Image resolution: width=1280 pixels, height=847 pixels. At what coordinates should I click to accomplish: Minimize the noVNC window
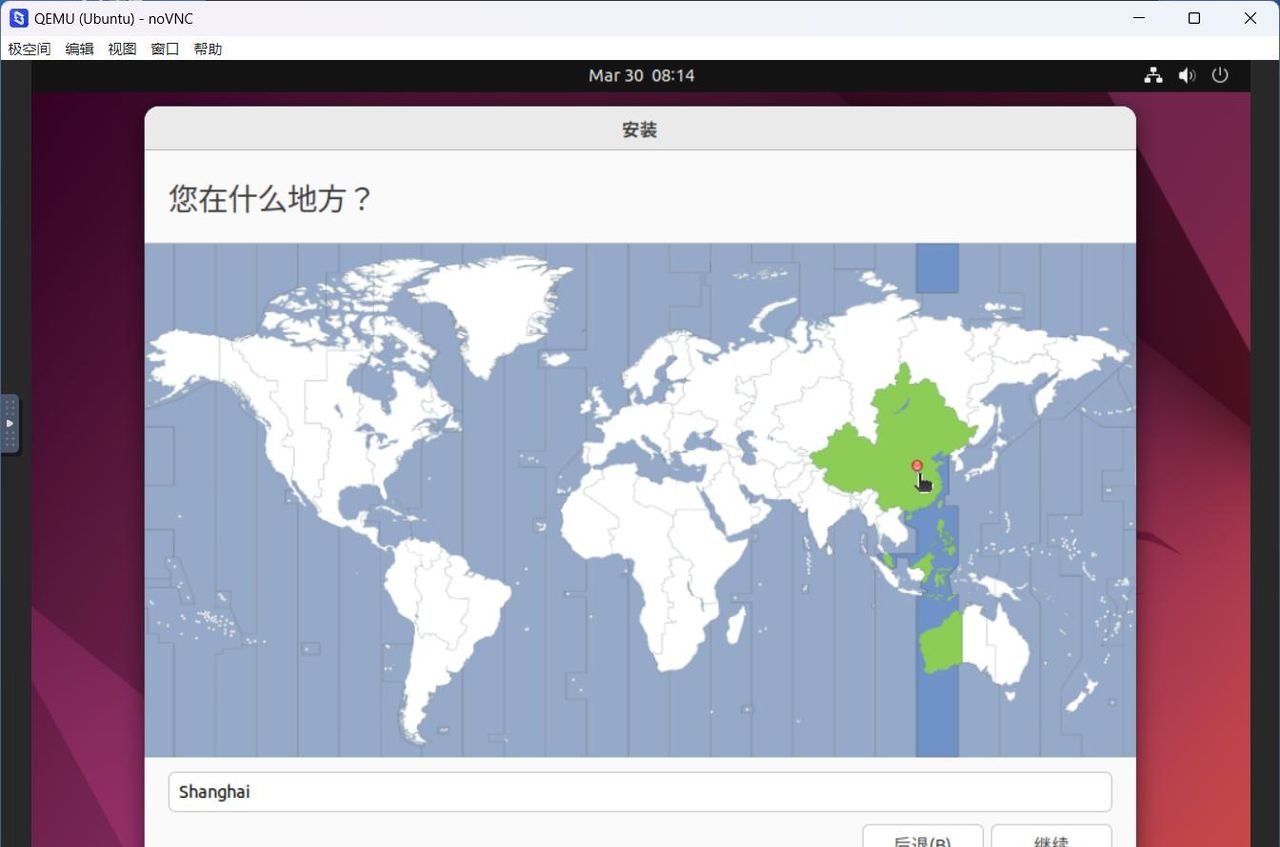pyautogui.click(x=1139, y=18)
